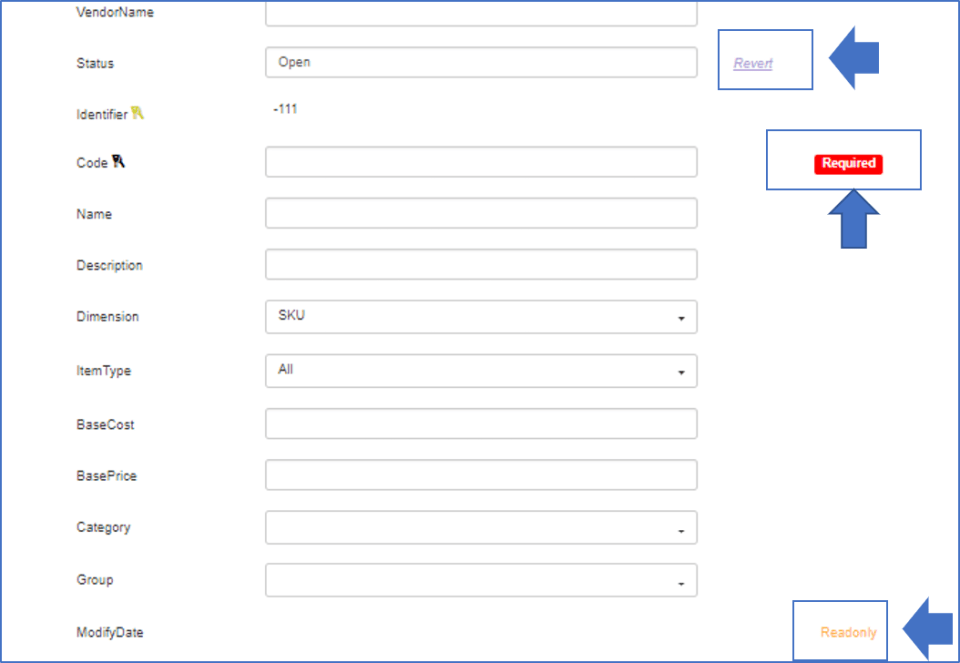
Task: Click the Identifier value -111
Action: tap(285, 109)
